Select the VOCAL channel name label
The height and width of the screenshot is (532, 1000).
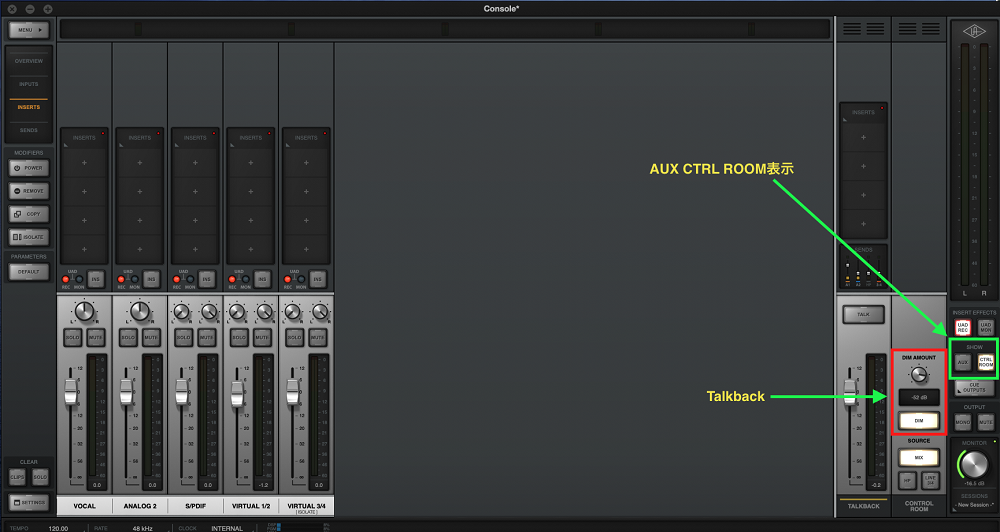[x=84, y=506]
